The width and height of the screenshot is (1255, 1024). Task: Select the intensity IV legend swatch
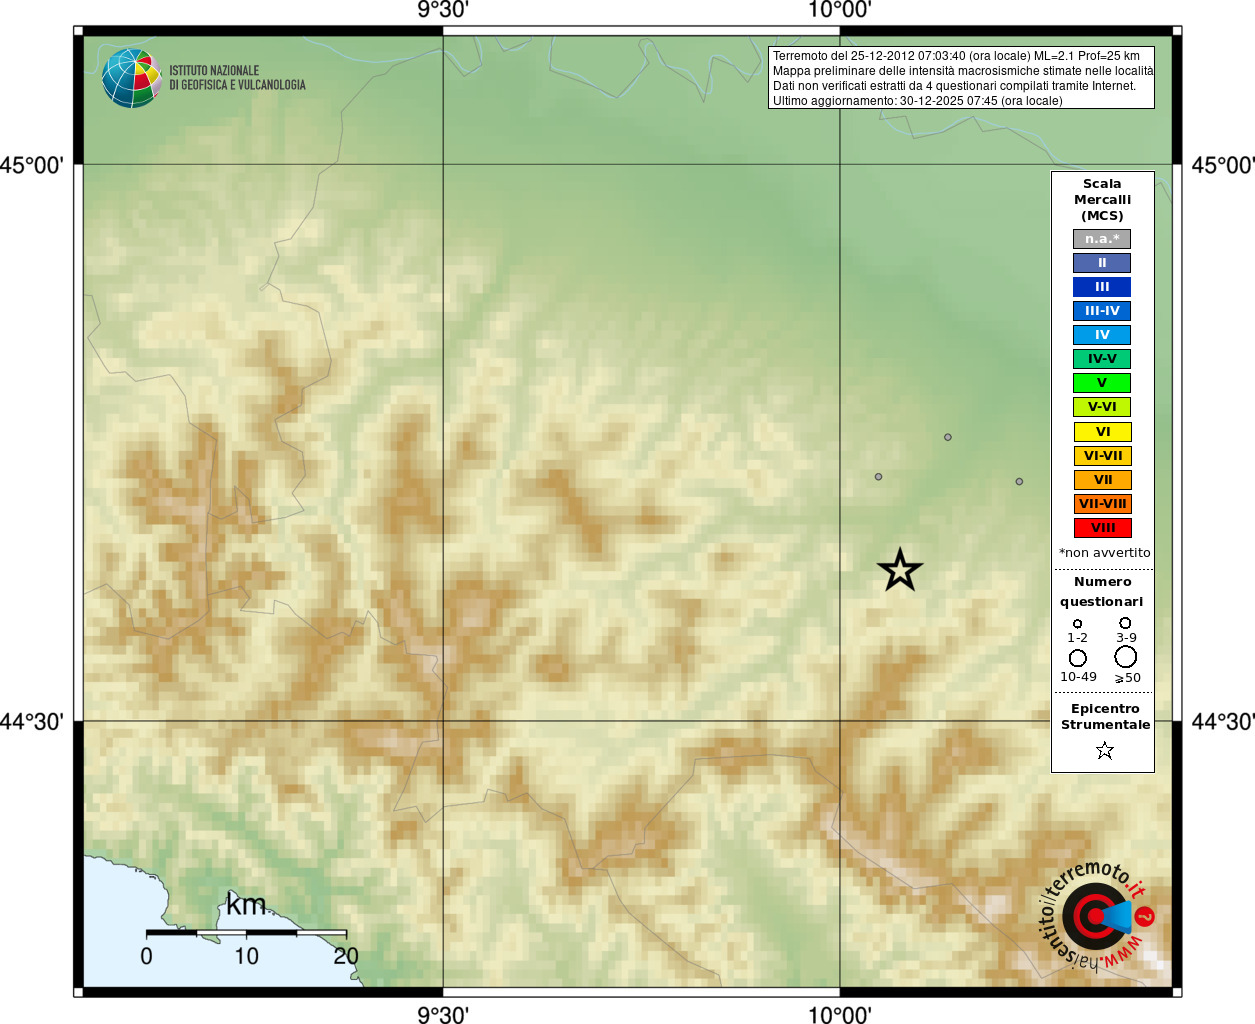1102,335
